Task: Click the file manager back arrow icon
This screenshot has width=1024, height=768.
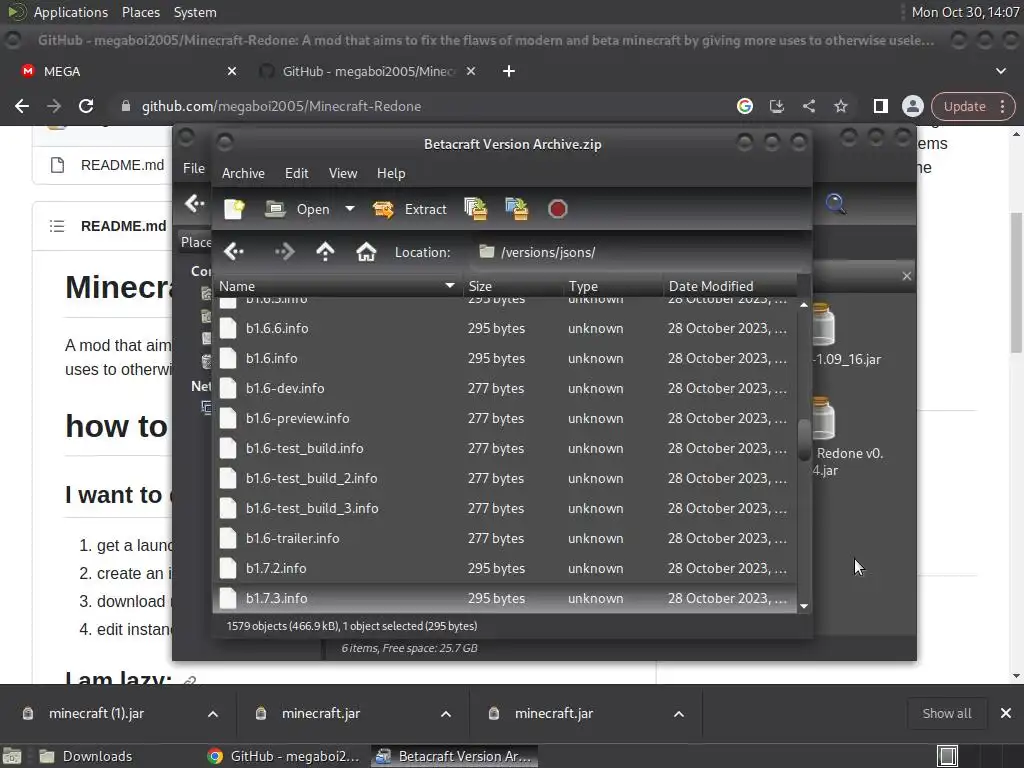Action: coord(194,204)
